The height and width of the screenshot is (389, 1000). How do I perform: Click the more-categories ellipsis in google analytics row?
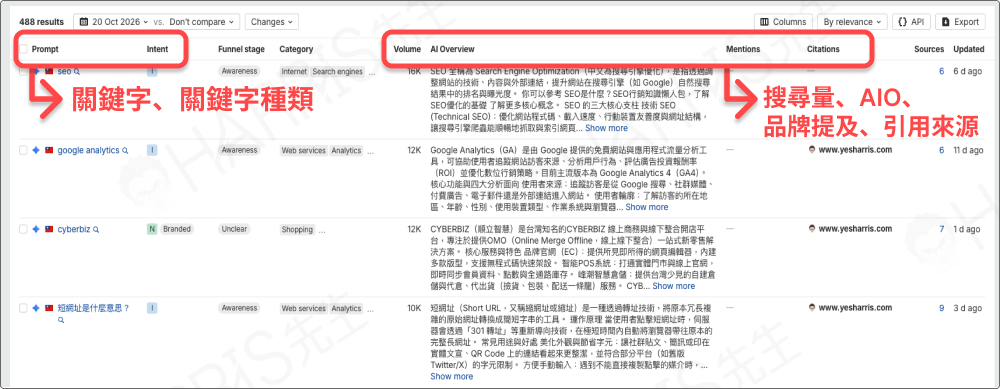(x=372, y=151)
